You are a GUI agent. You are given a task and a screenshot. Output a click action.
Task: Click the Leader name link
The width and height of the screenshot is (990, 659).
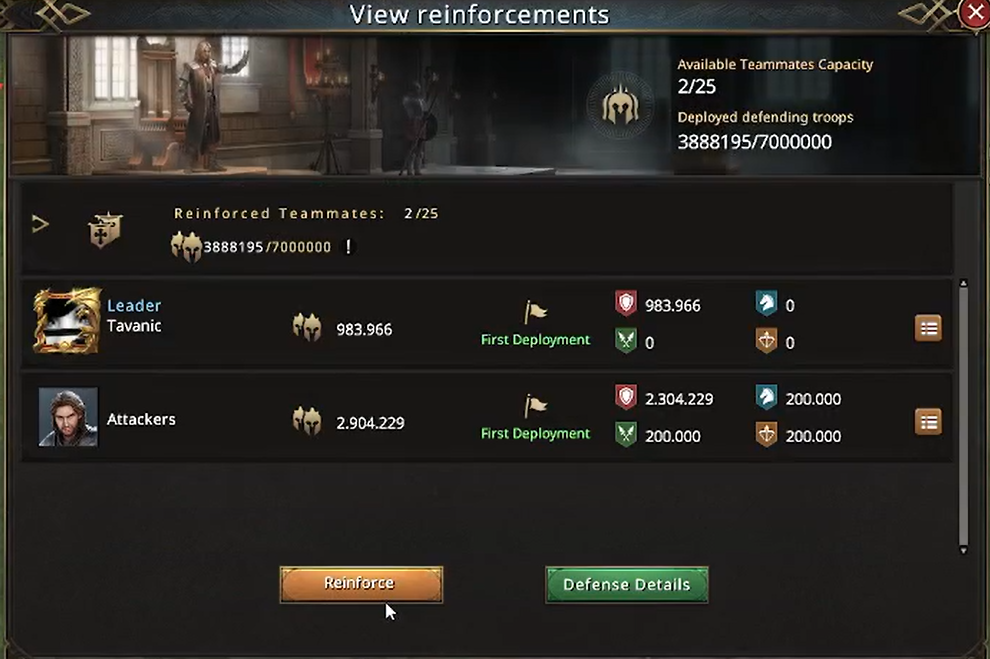134,306
